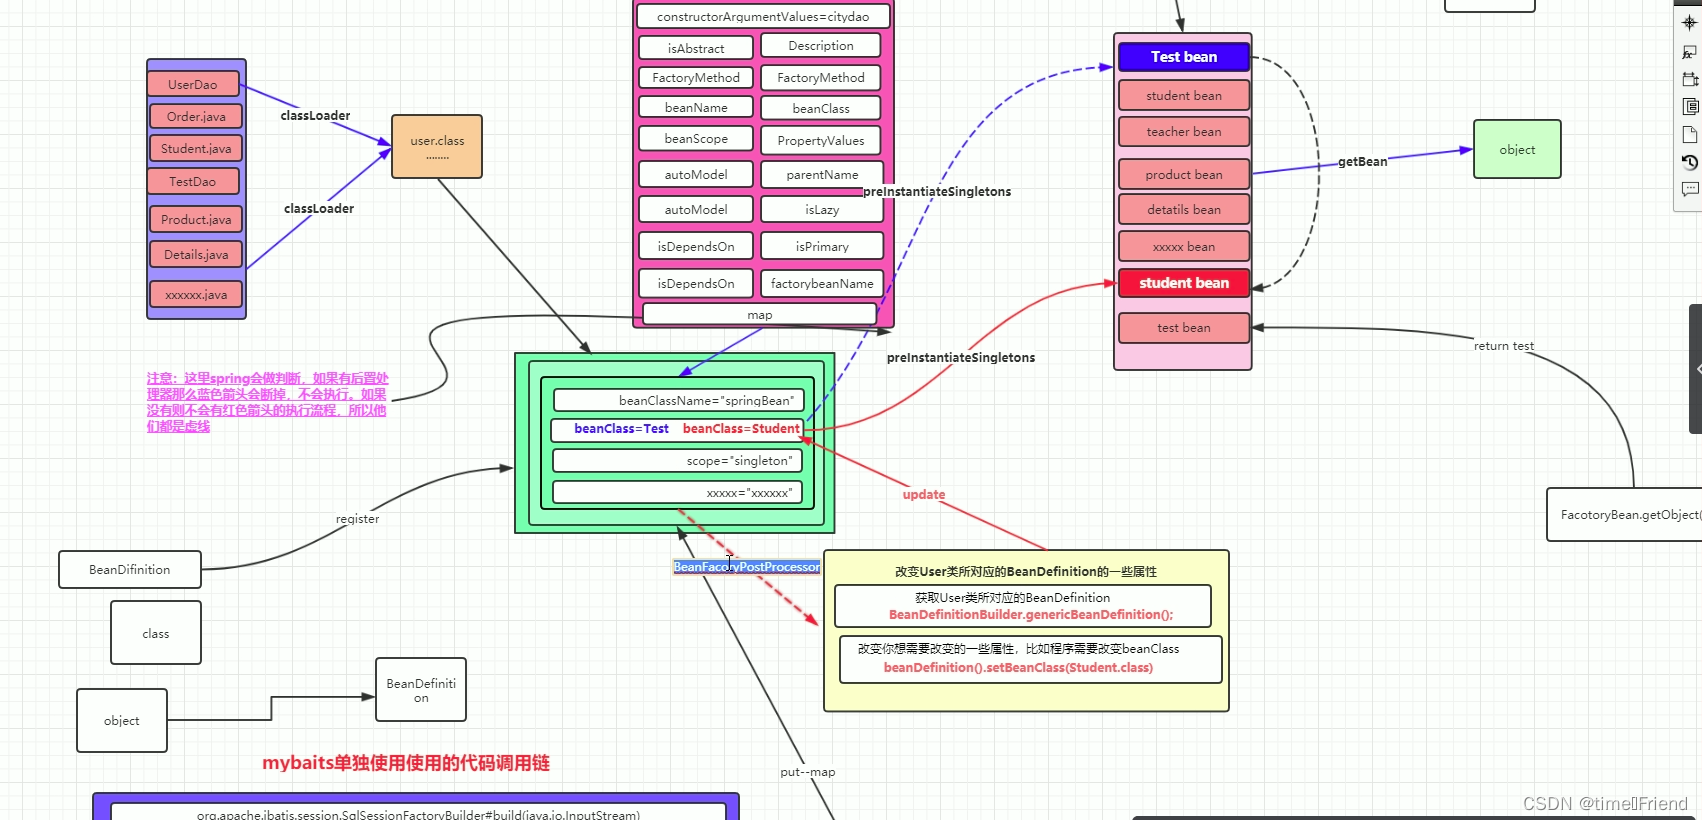Select the green object shape near getBean

tap(1517, 150)
